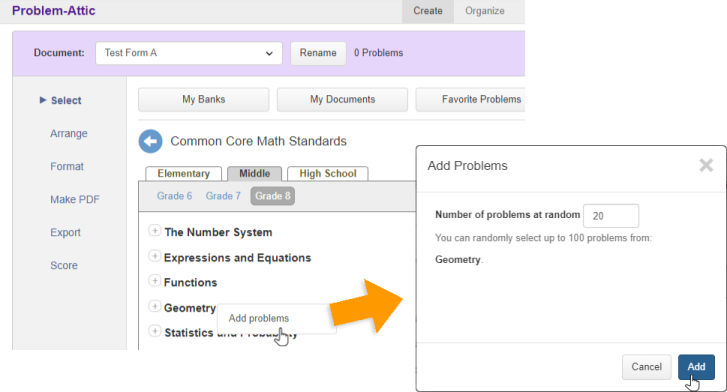Click the Add button in dialog

pyautogui.click(x=696, y=367)
